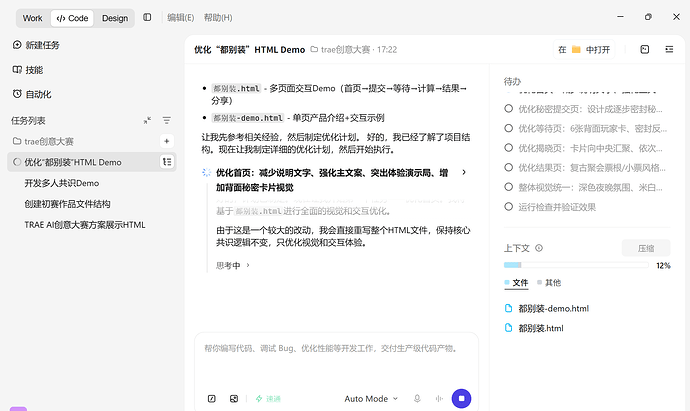
Task: Click the slash command icon in chat box
Action: click(212, 399)
